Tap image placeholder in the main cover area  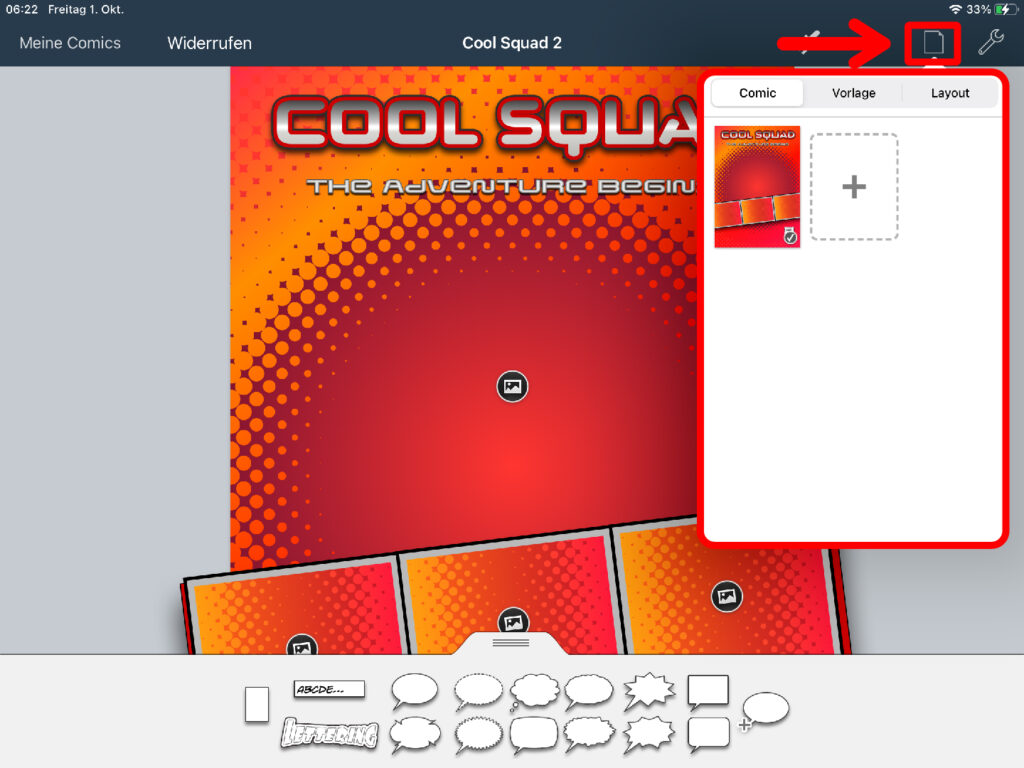click(512, 386)
